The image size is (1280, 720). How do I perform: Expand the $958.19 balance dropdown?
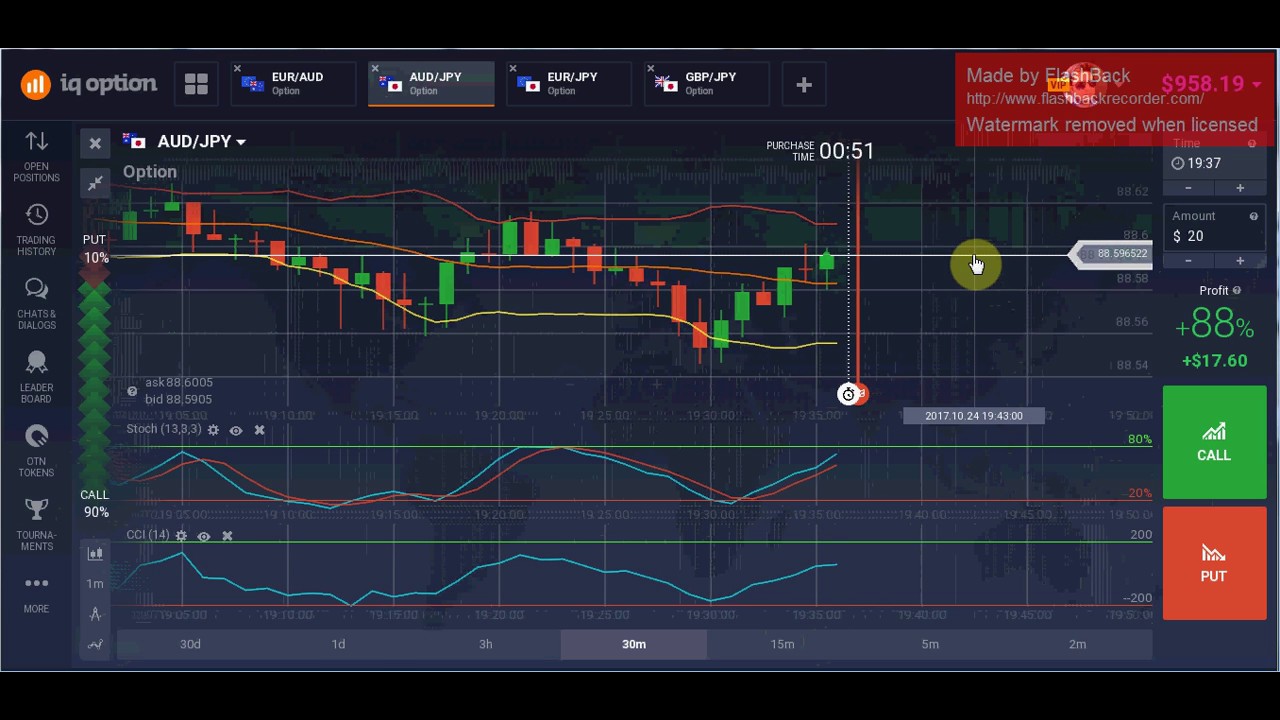tap(1211, 84)
